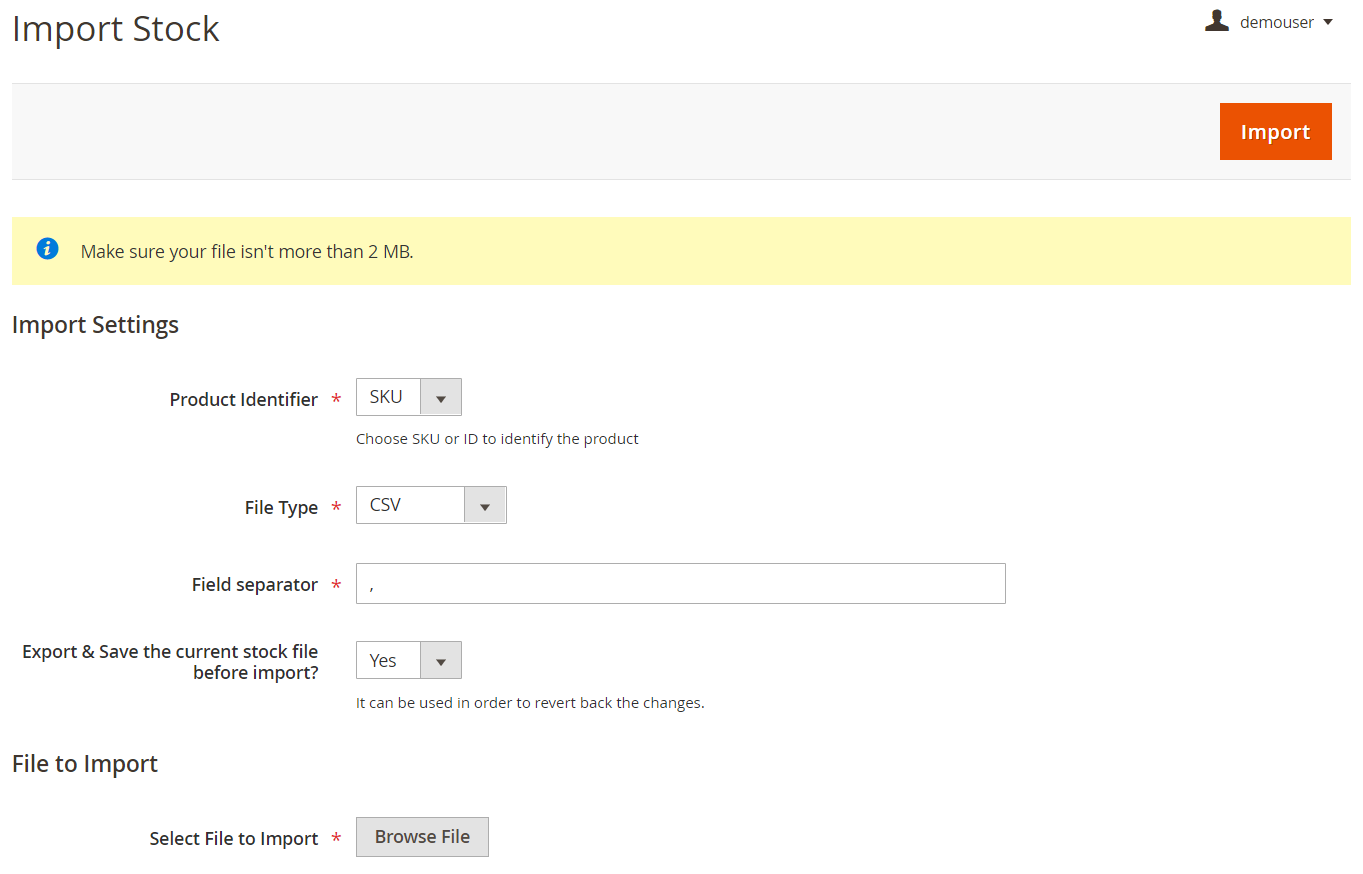This screenshot has height=874, width=1363.
Task: Click the 'It can be used in order to revert back the changes.' note
Action: [530, 703]
